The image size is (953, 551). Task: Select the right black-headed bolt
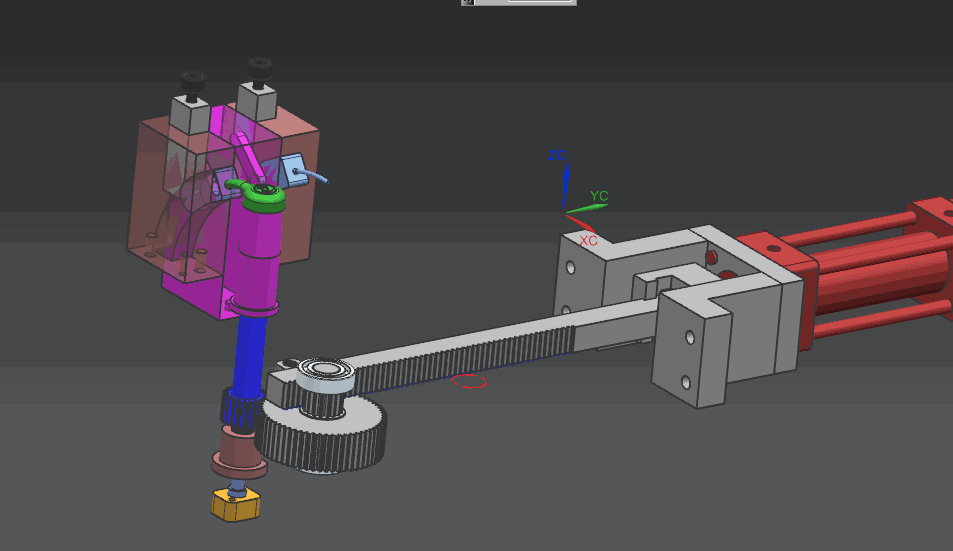coord(259,70)
